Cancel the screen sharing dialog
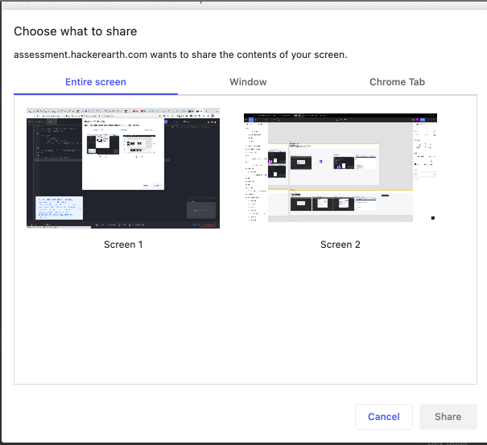Screen dimensions: 487x445 click(x=384, y=417)
